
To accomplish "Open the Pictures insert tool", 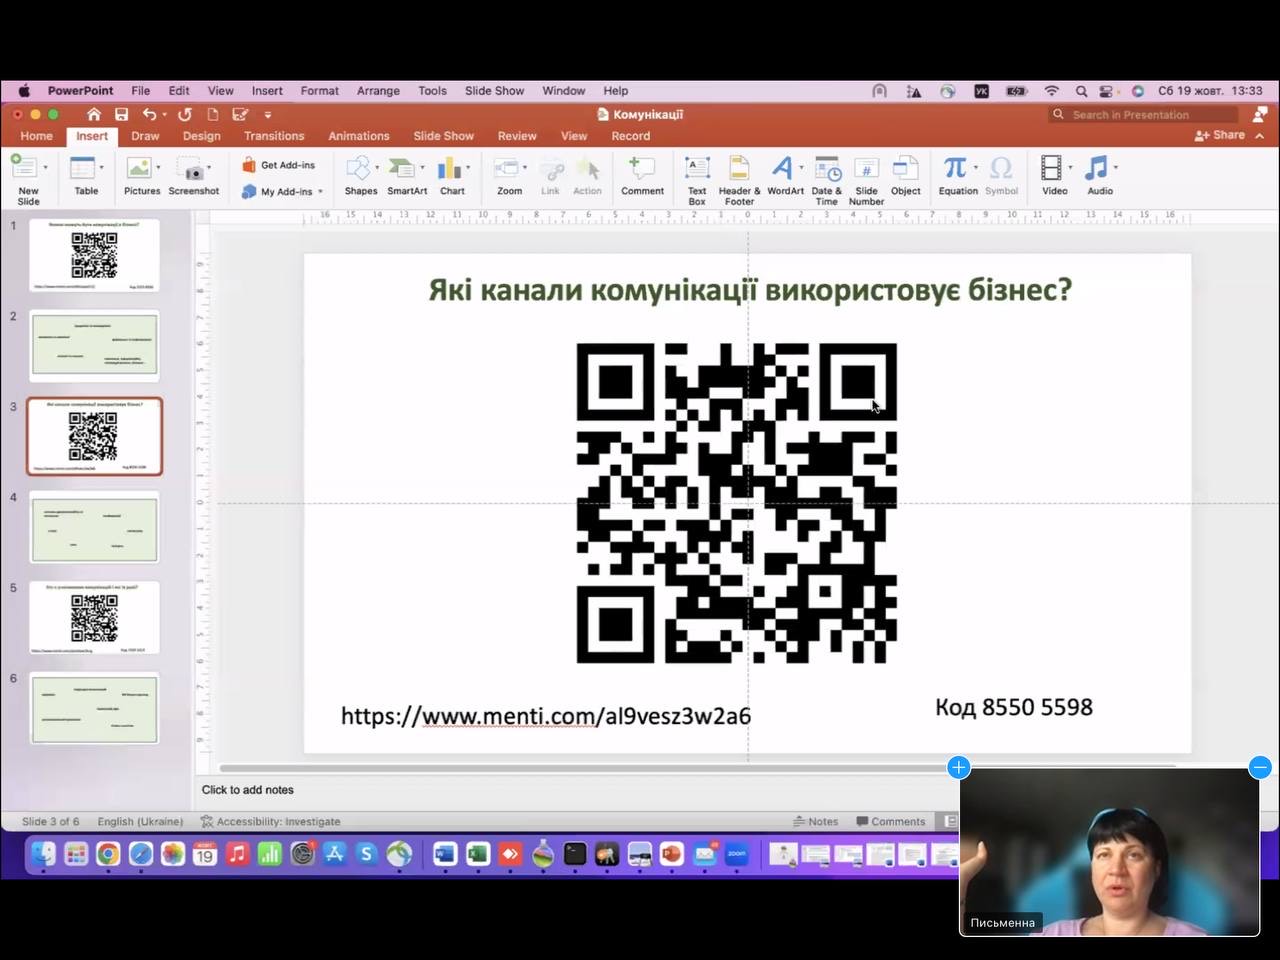I will [x=141, y=176].
